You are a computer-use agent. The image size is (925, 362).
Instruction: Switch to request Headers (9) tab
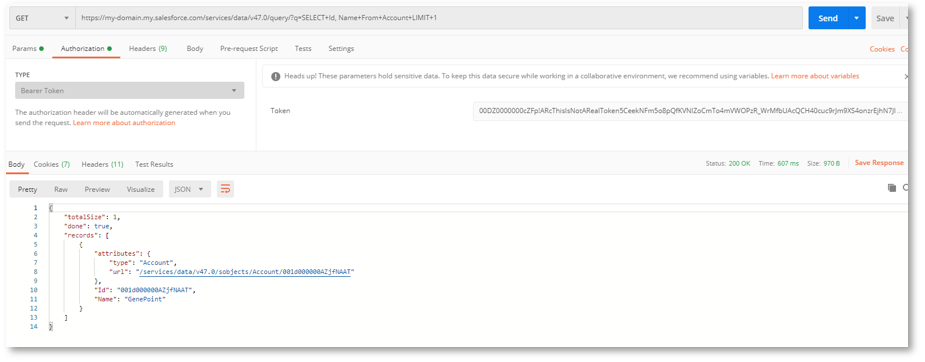pyautogui.click(x=148, y=48)
